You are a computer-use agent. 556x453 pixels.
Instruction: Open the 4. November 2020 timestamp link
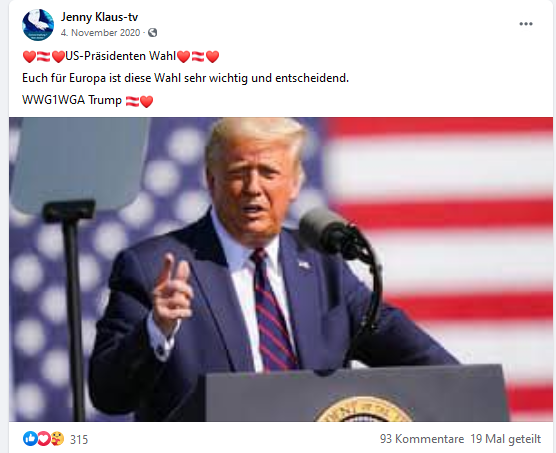(x=100, y=33)
